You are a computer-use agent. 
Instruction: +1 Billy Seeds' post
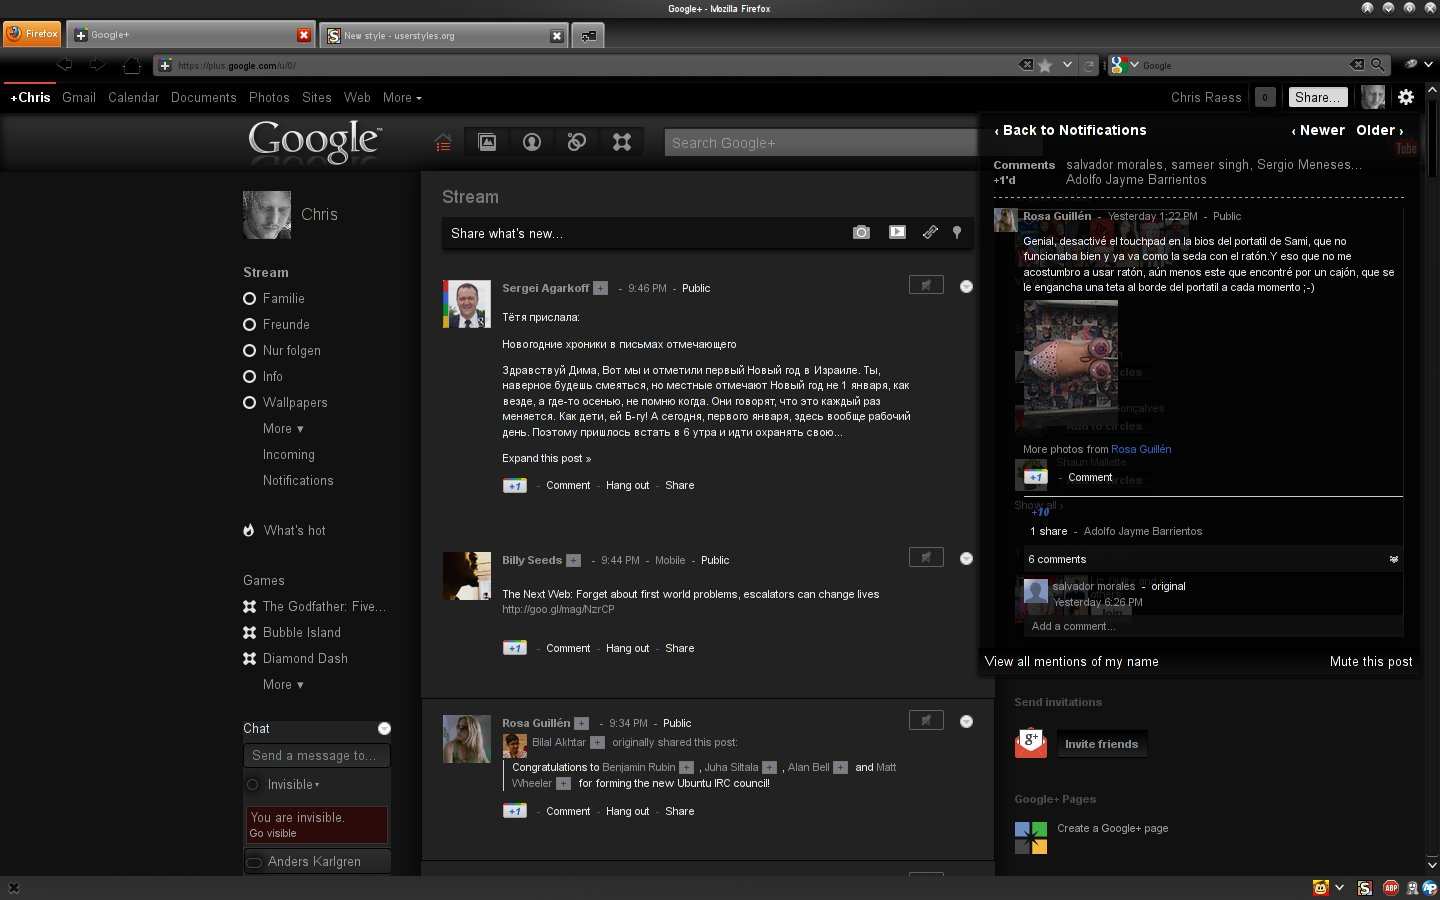[x=514, y=648]
